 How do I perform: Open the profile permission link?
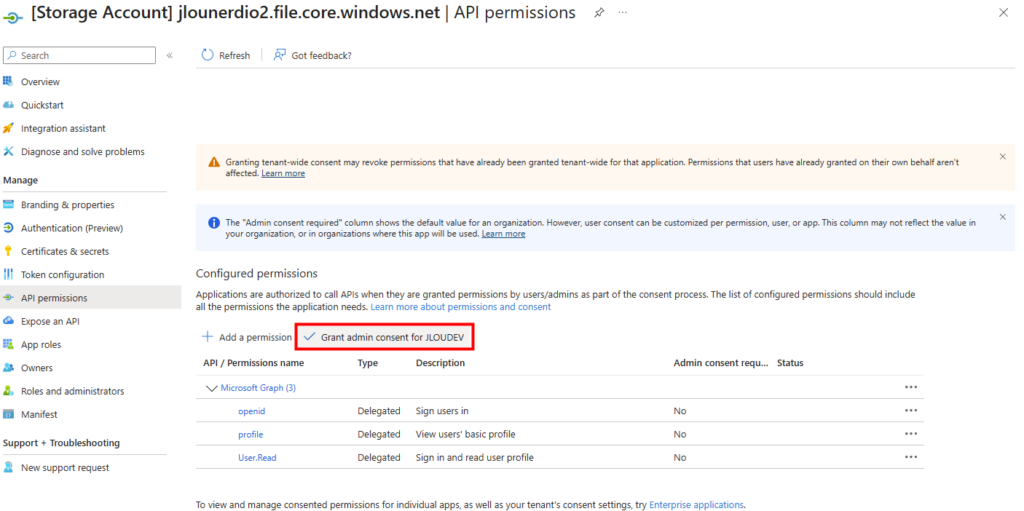tap(251, 434)
